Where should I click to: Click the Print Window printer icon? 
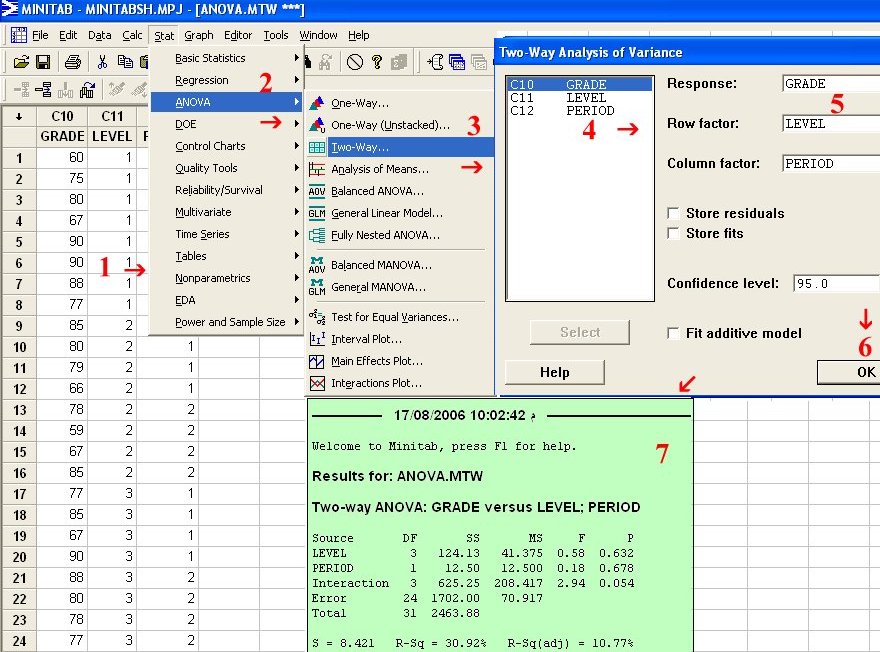[x=72, y=62]
